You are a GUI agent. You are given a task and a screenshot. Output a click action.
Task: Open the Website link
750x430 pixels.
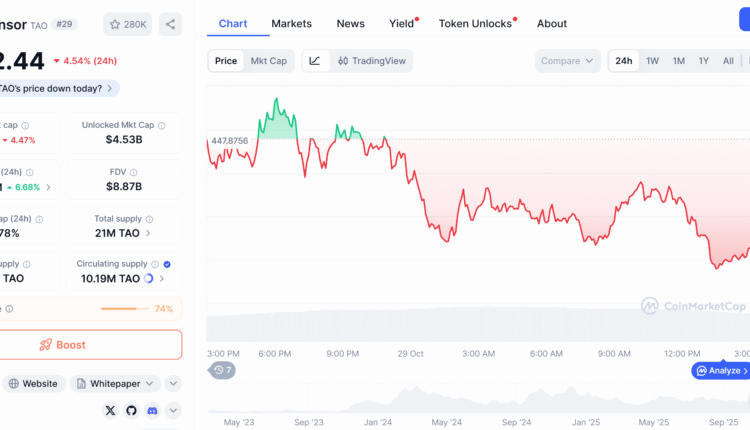[x=33, y=383]
